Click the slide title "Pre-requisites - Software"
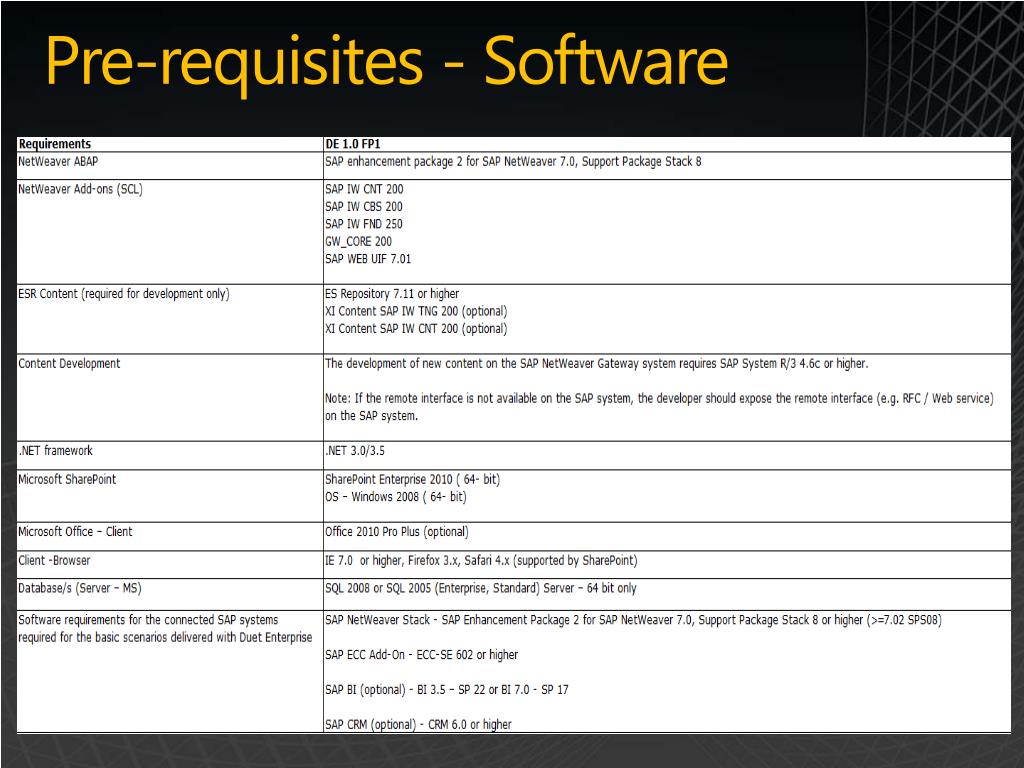1024x768 pixels. 386,62
